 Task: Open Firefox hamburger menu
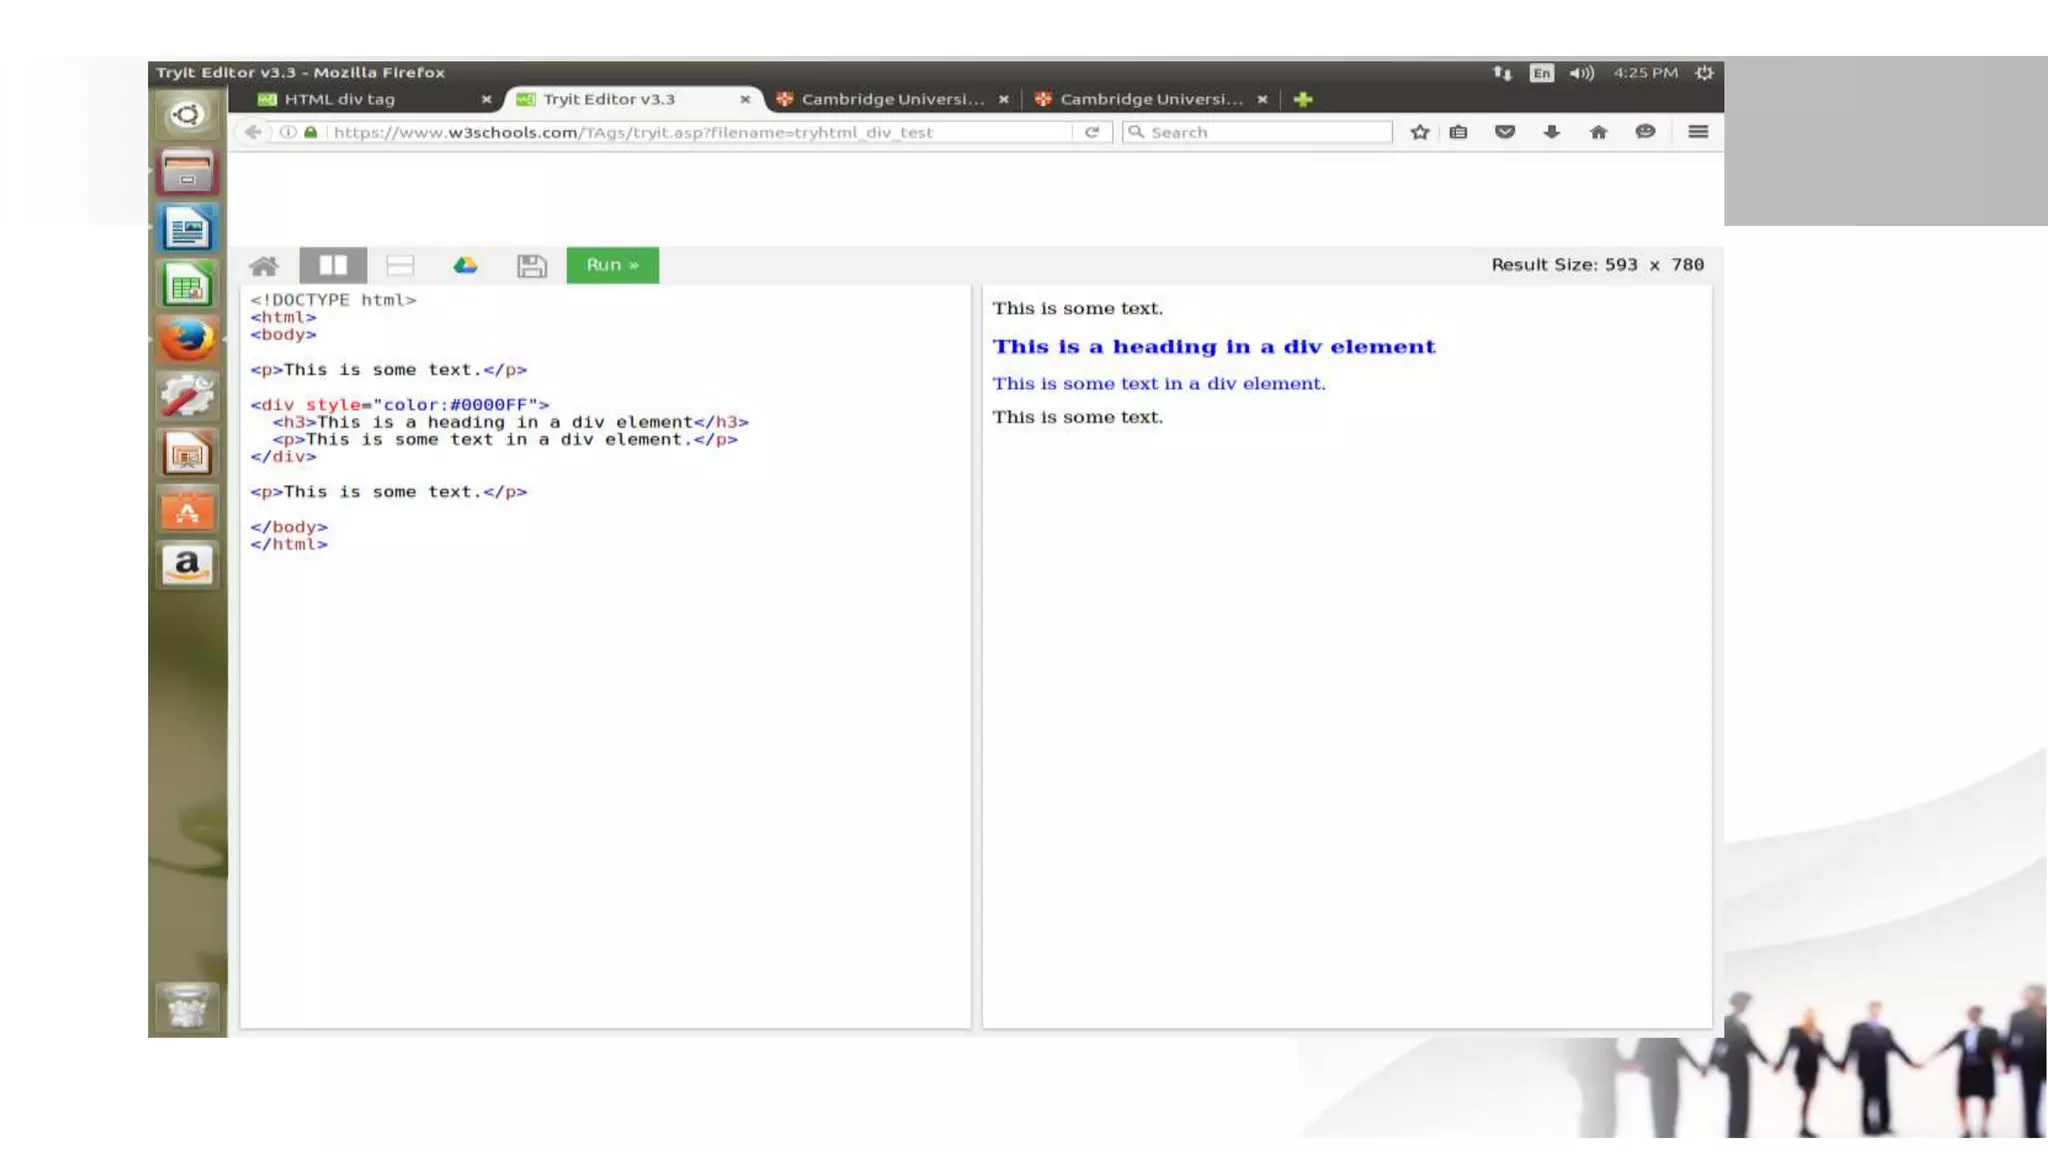pyautogui.click(x=1697, y=132)
